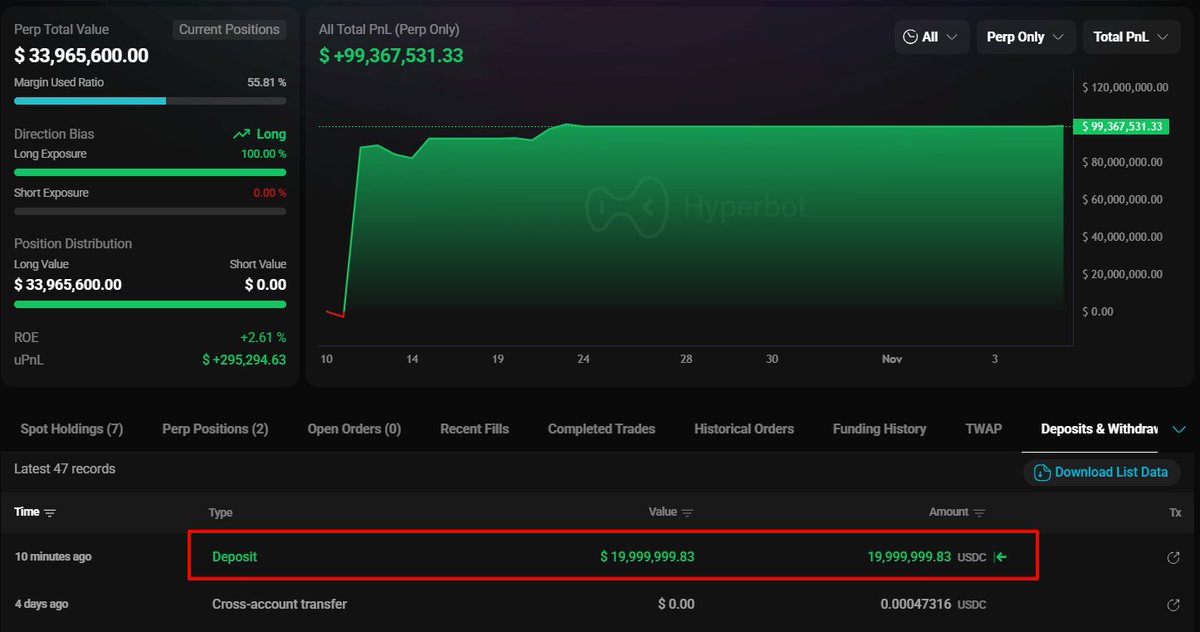Toggle the Current Positions button

(229, 30)
